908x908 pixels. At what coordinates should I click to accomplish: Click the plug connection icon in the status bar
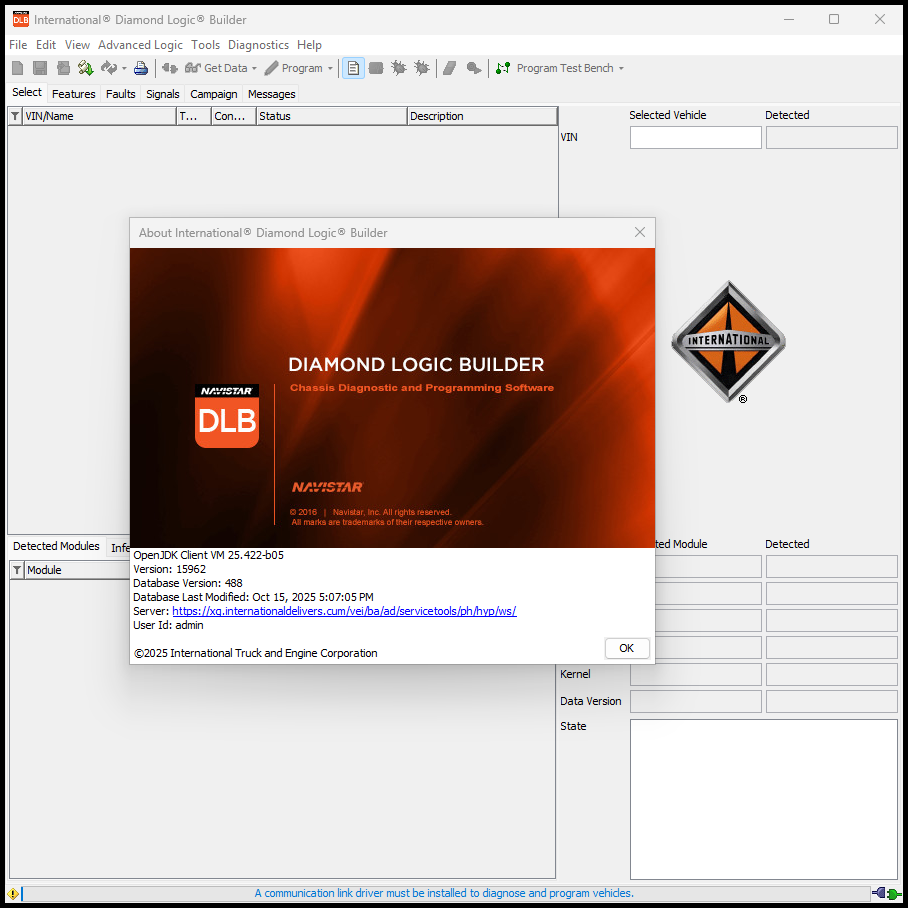click(x=885, y=893)
